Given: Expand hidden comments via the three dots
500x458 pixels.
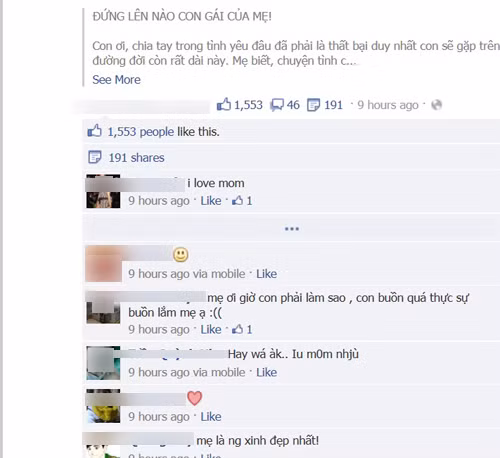Looking at the screenshot, I should pyautogui.click(x=292, y=229).
